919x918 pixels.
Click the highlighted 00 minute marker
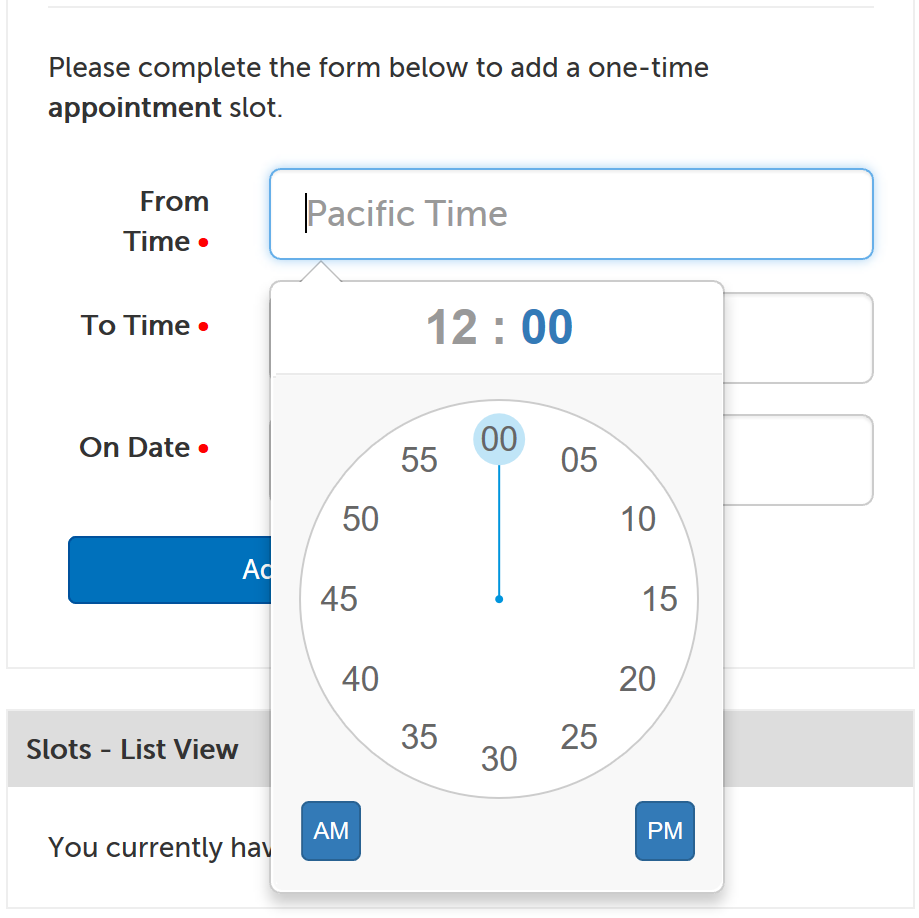[498, 438]
